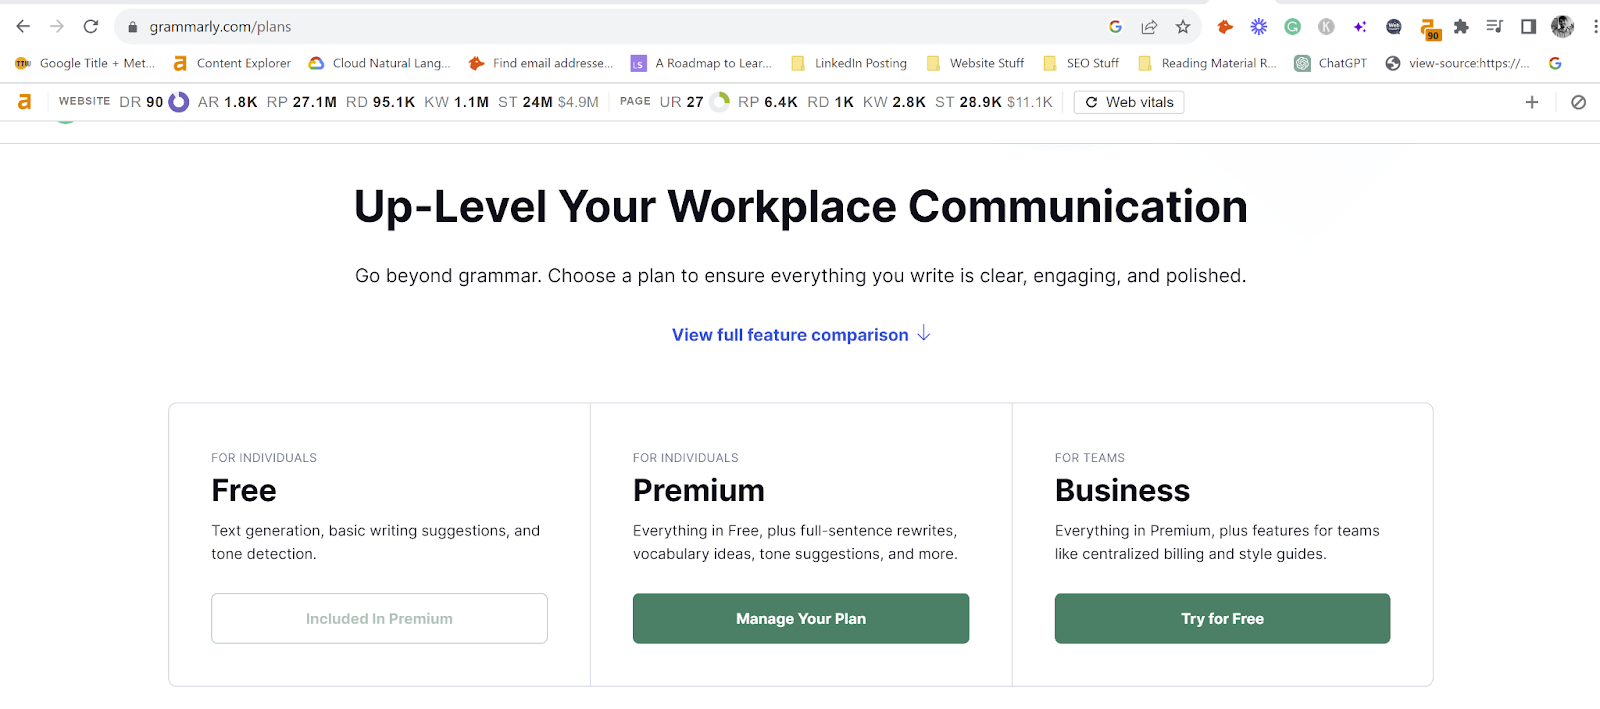The height and width of the screenshot is (709, 1600).
Task: Click the Ahrefs logo in the SEO toolbar
Action: (25, 102)
